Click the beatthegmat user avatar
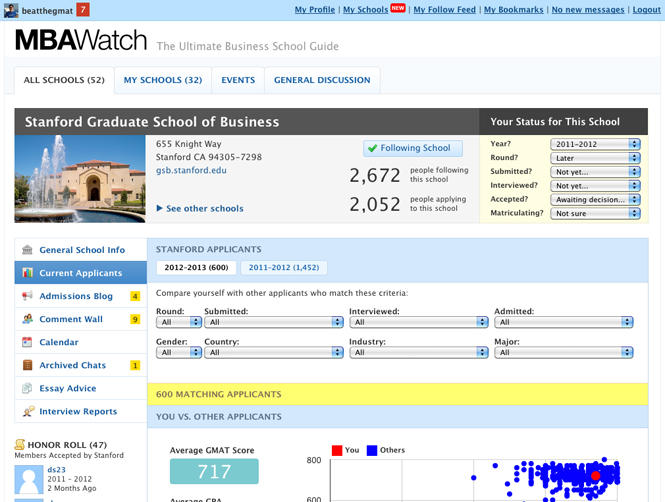665x502 pixels. [x=11, y=10]
